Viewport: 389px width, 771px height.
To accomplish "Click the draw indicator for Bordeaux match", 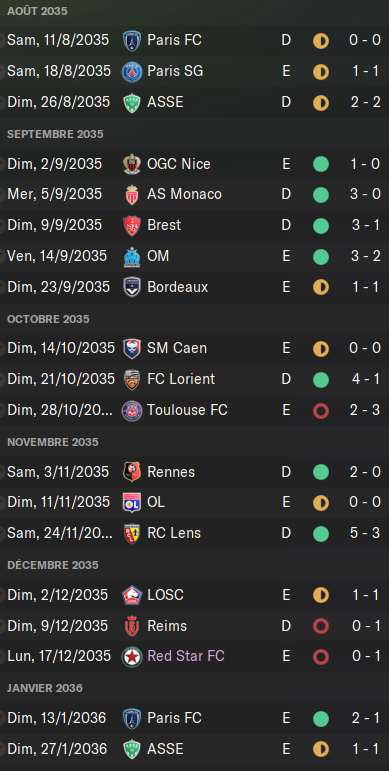I will point(321,287).
